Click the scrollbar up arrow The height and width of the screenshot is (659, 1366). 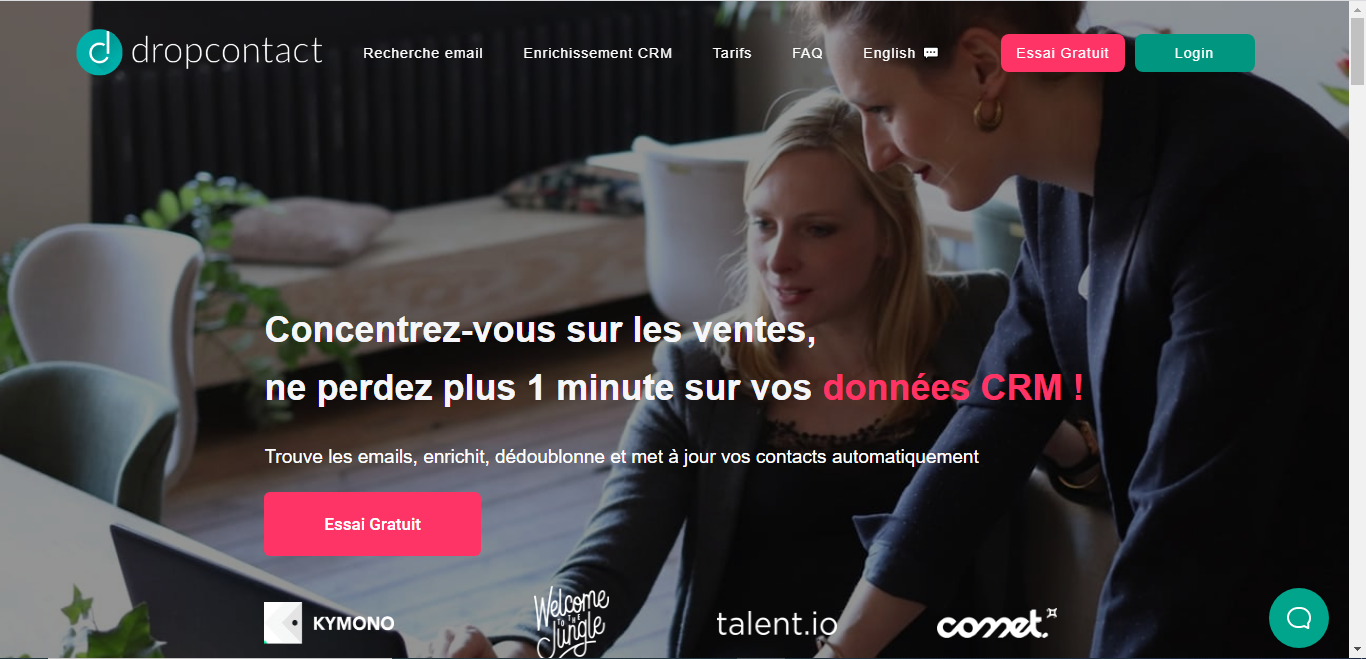1357,9
